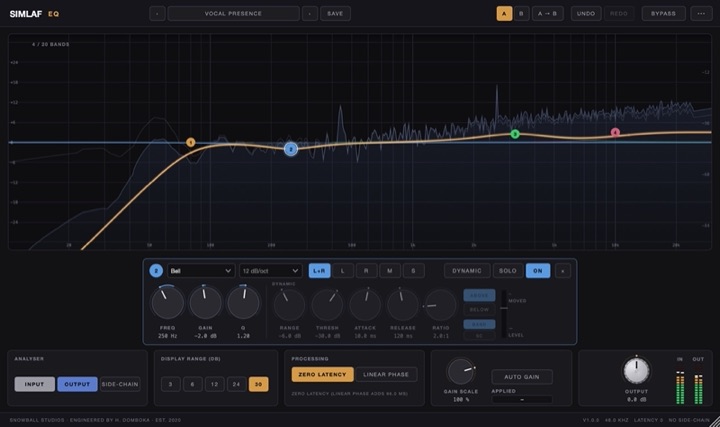Remove band with the x button
The image size is (720, 427).
562,271
